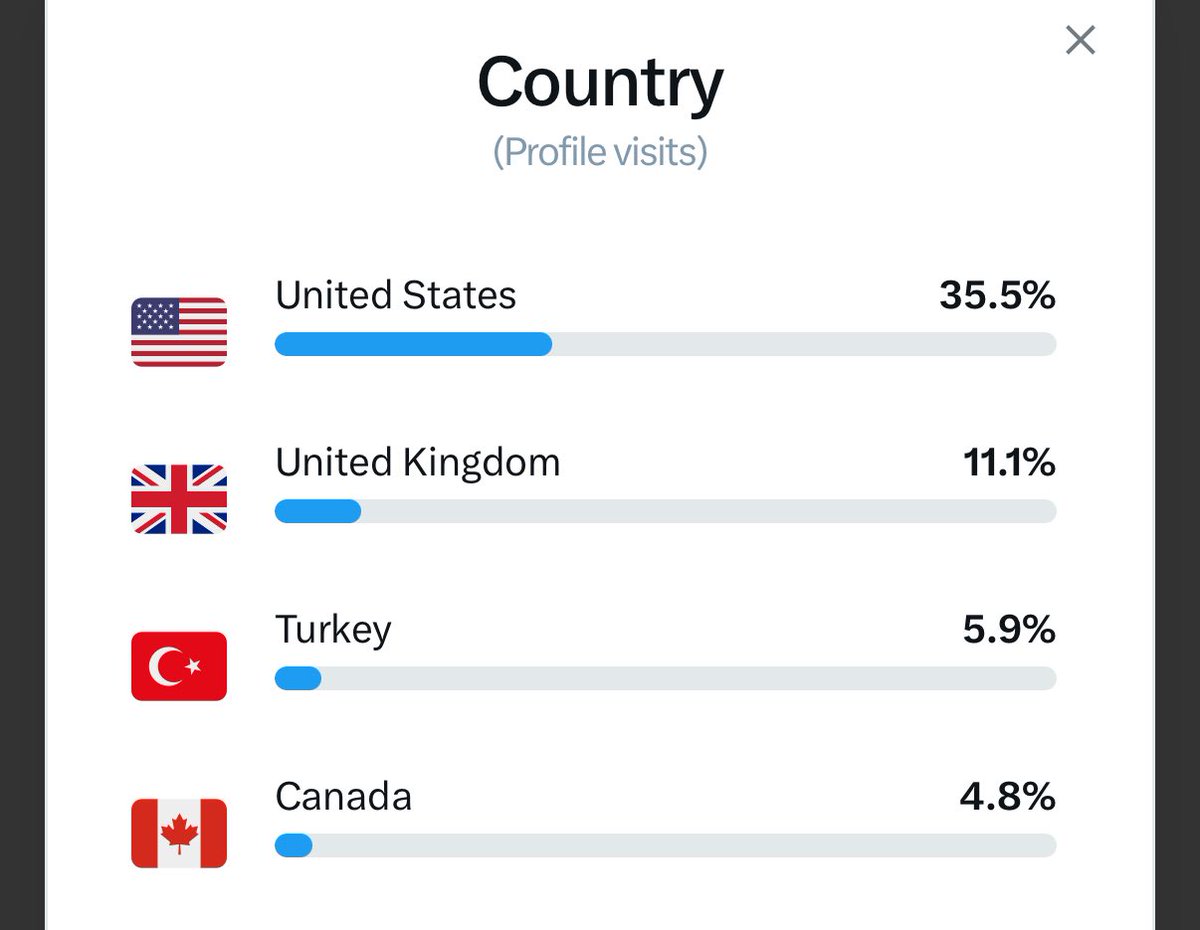Click the Canada flag icon

(x=179, y=833)
